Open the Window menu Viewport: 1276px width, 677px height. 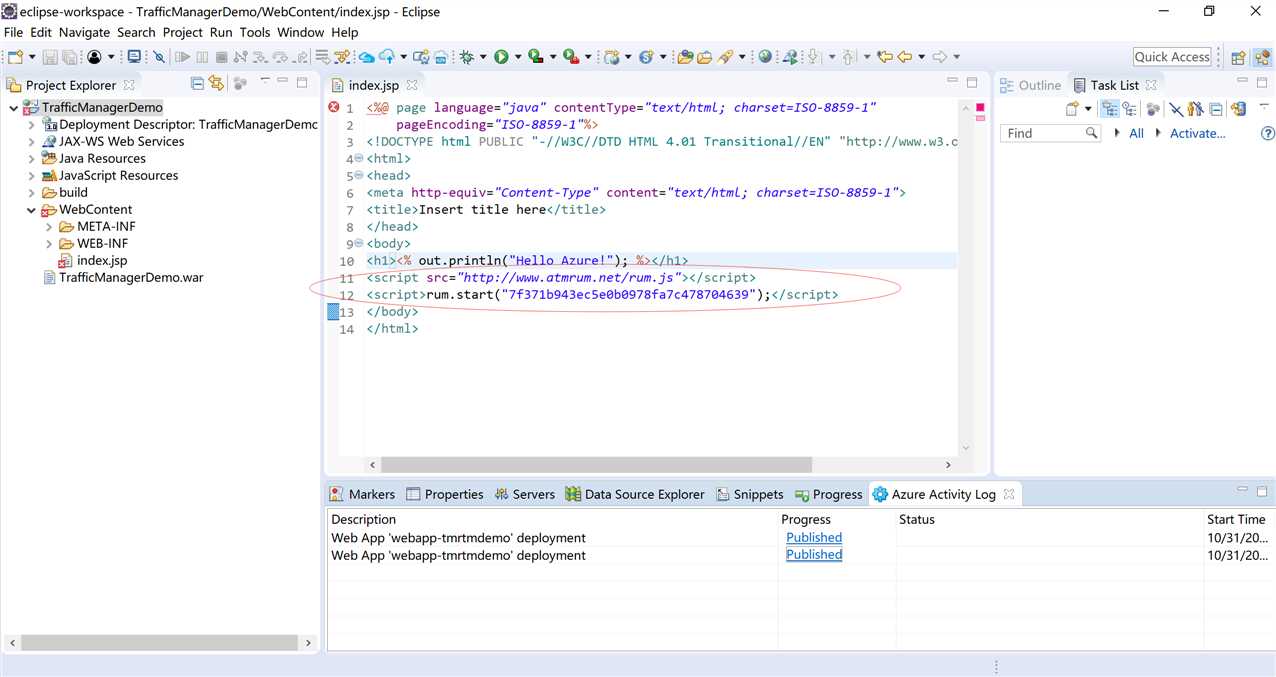pos(301,32)
